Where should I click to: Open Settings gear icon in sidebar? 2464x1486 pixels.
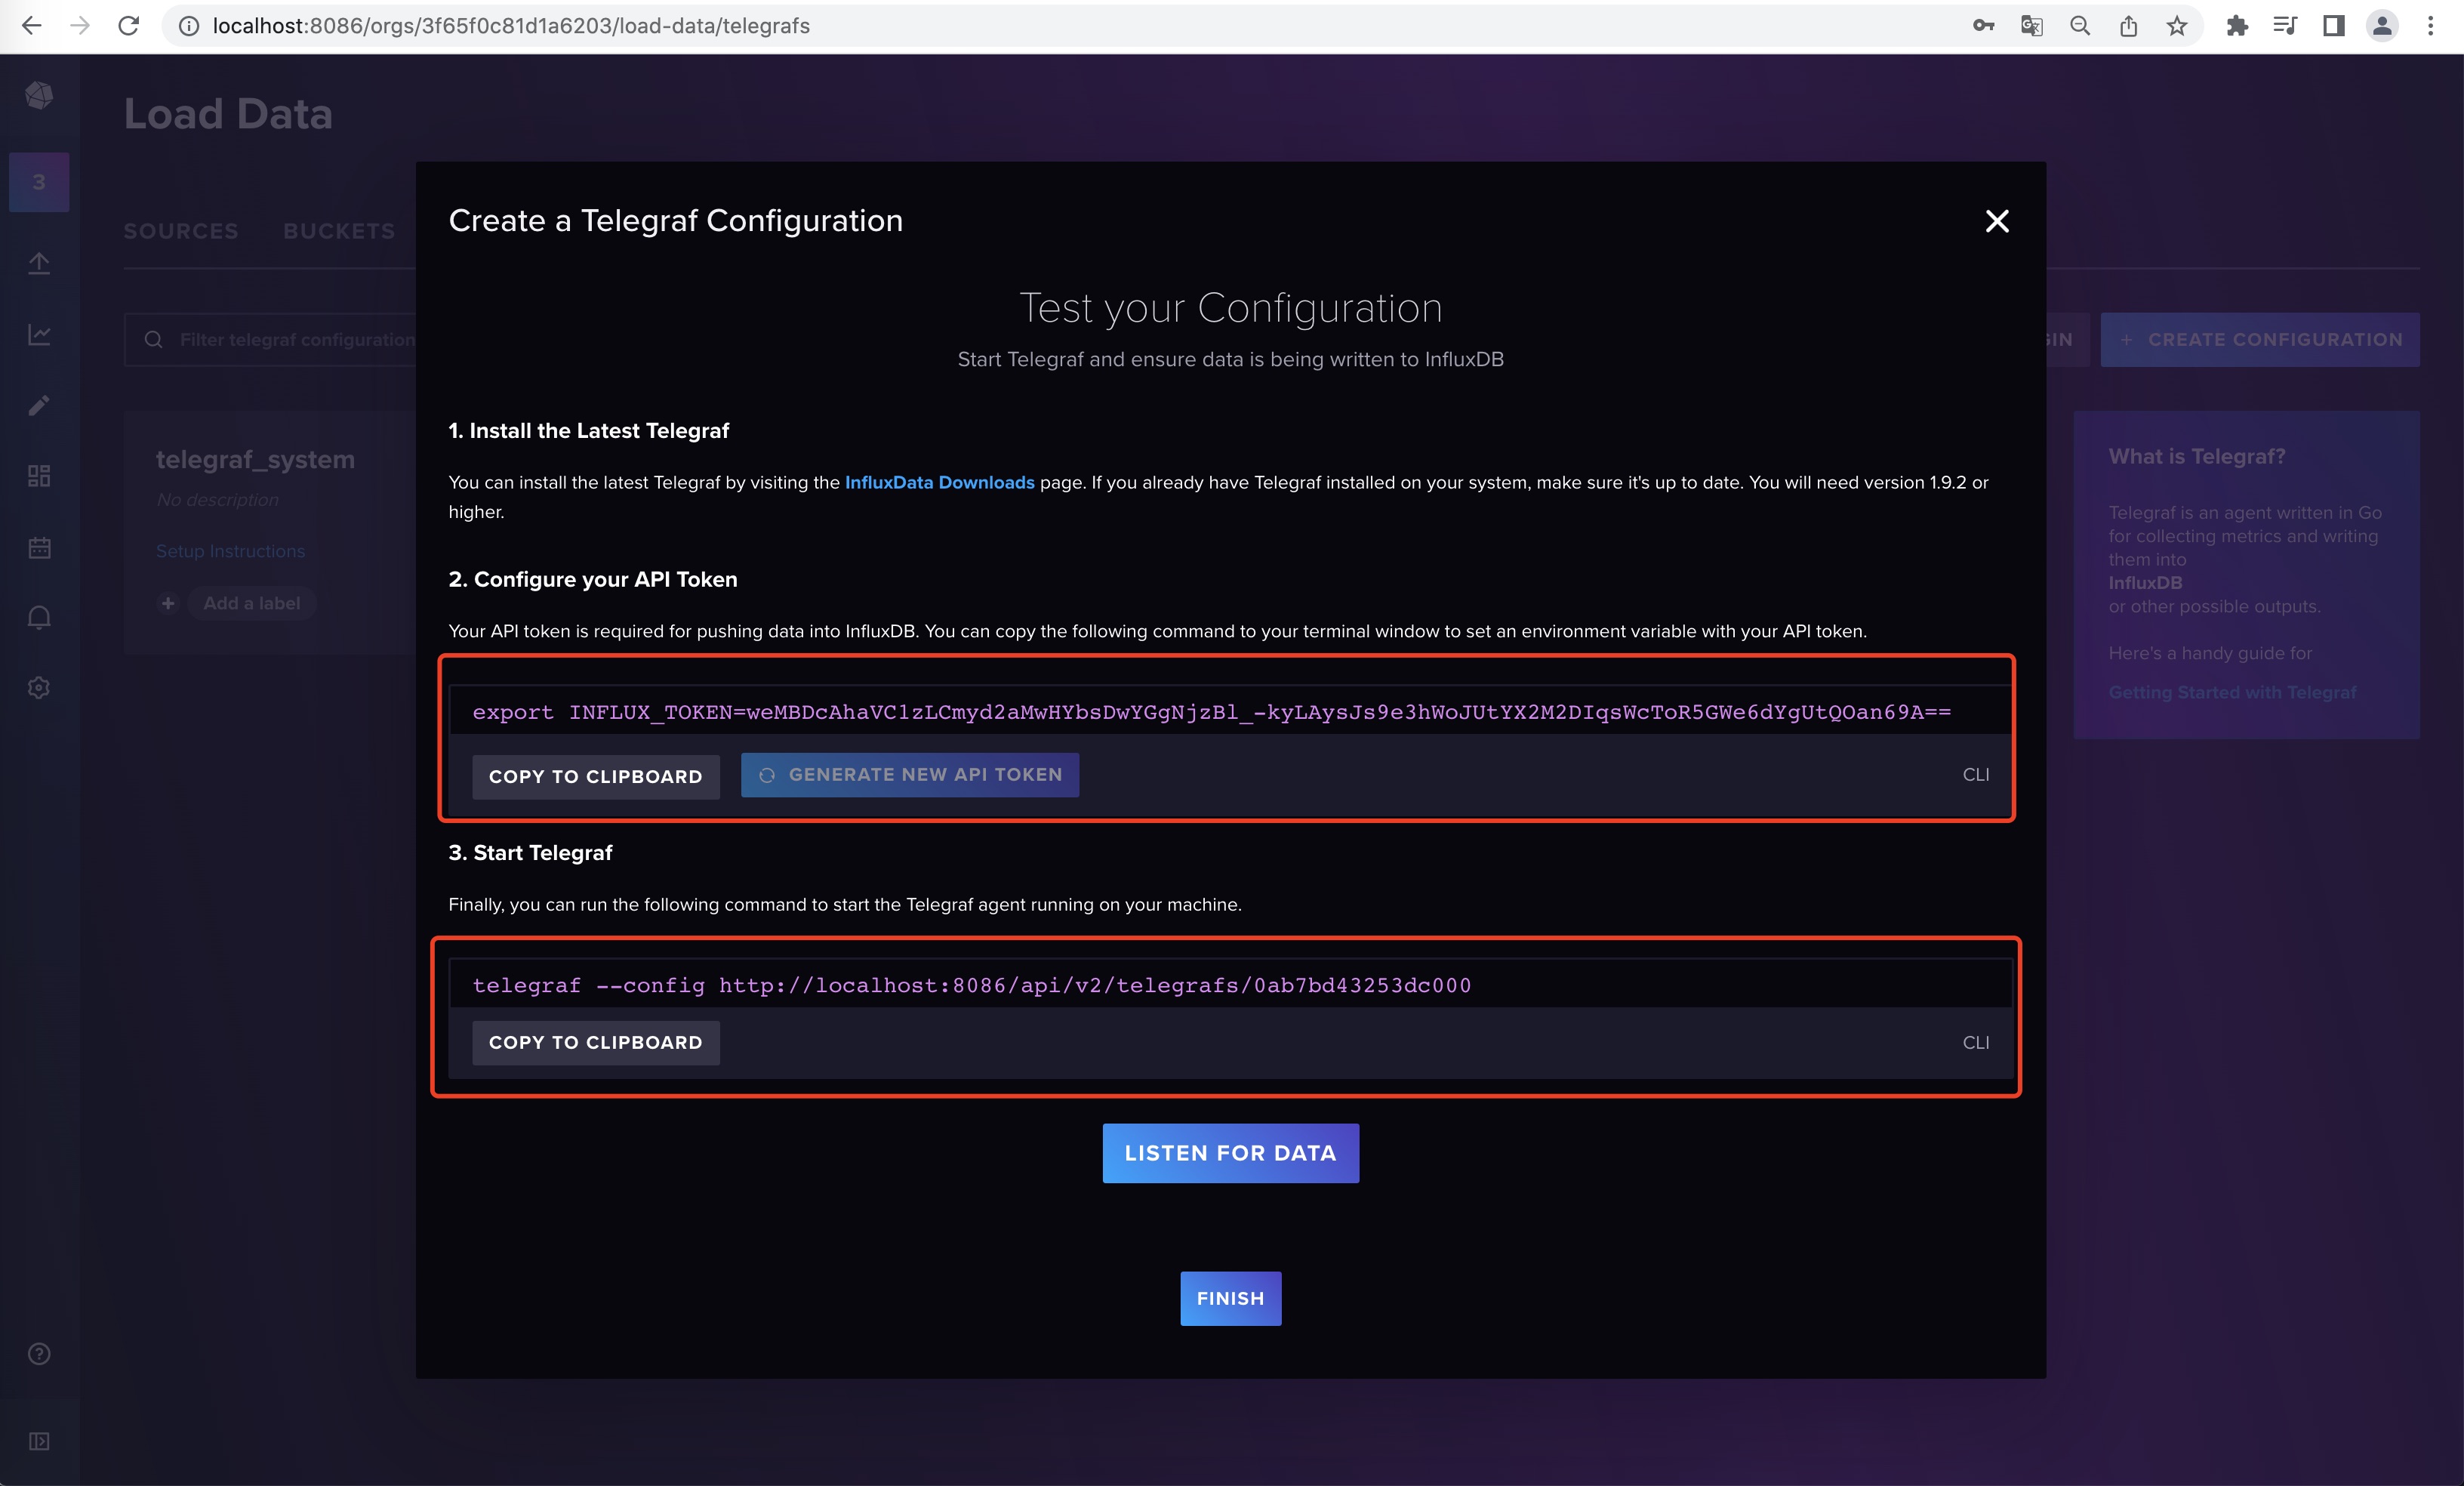point(39,688)
